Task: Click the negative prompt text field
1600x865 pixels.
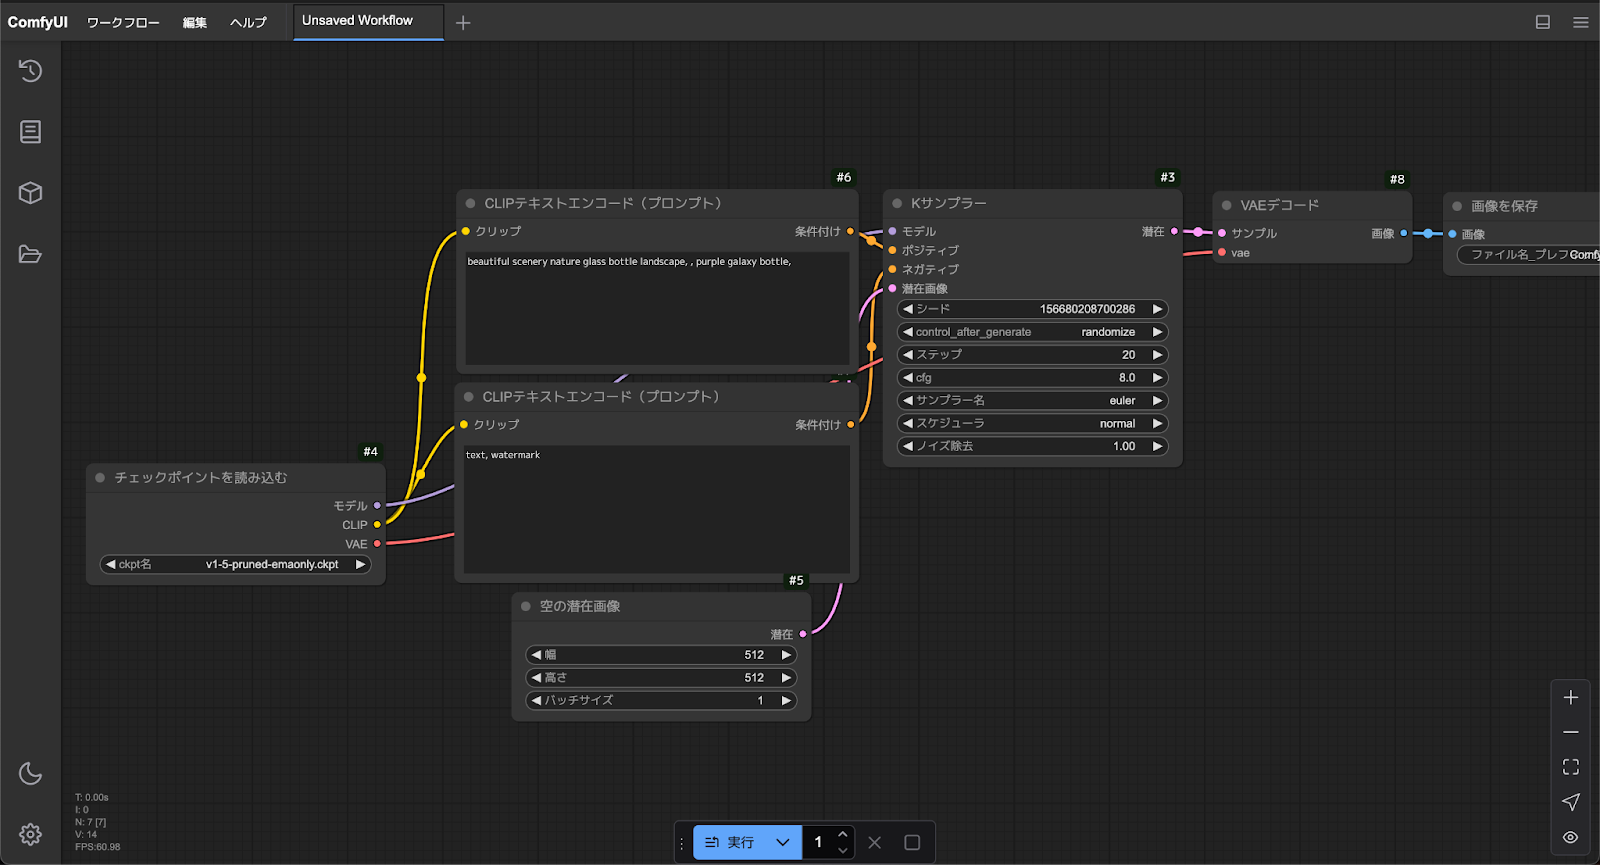Action: click(x=656, y=510)
